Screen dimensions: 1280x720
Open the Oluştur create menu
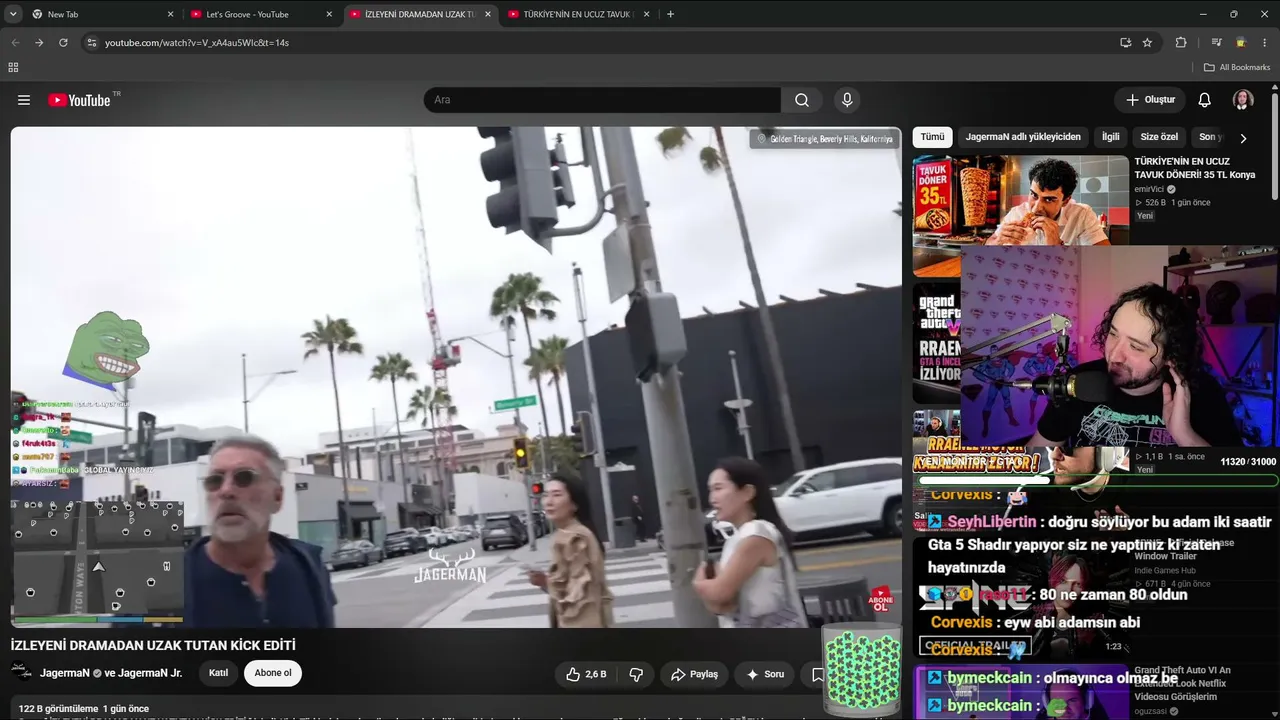(1150, 100)
